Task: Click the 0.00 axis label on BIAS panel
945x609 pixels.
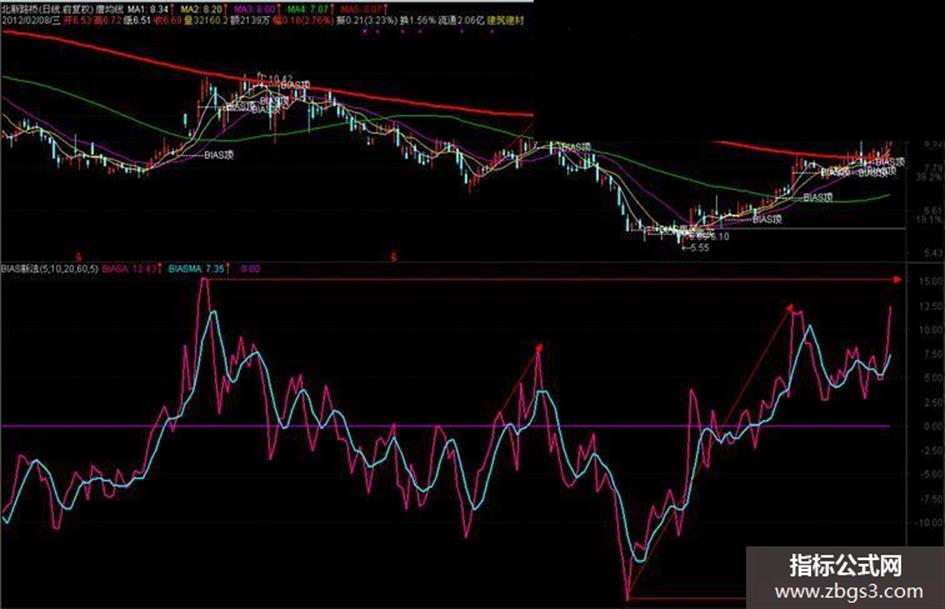Action: pos(932,426)
